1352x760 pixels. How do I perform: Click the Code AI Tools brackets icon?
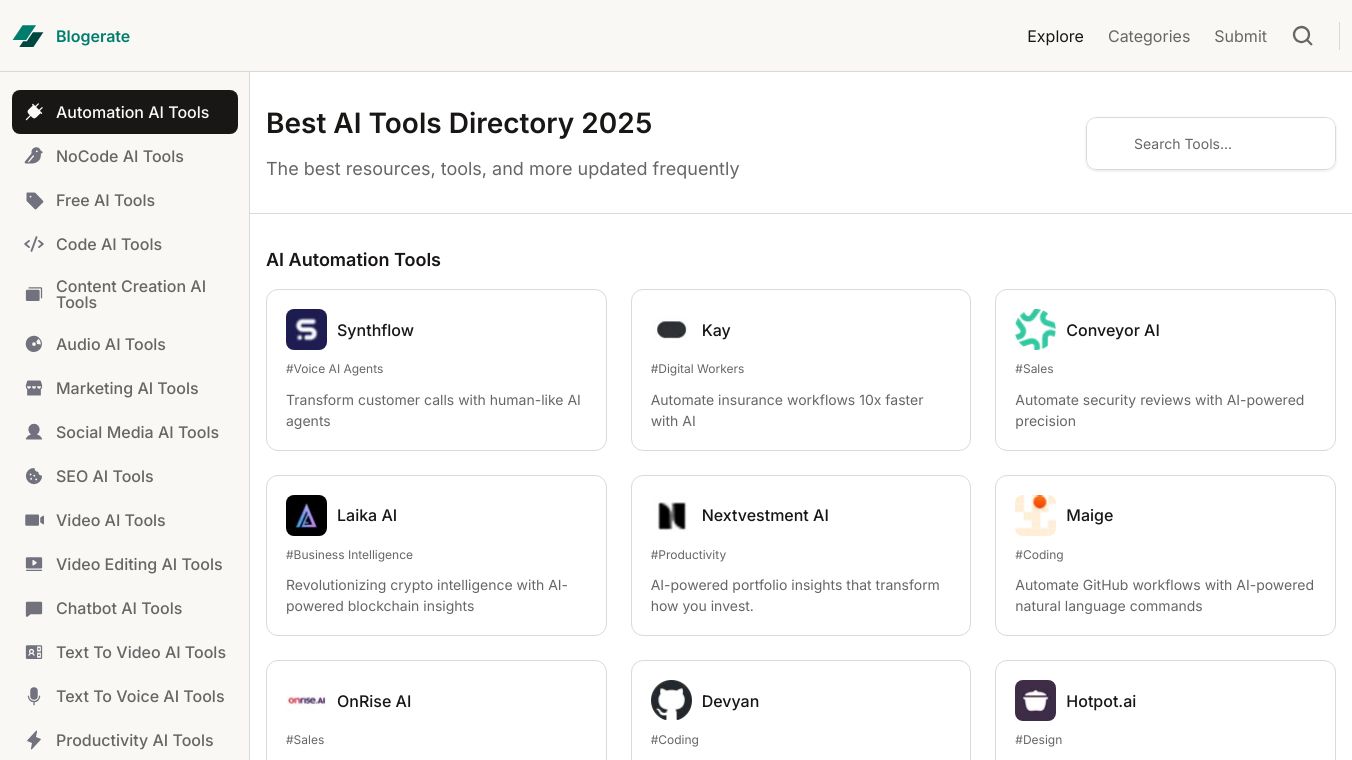(34, 244)
